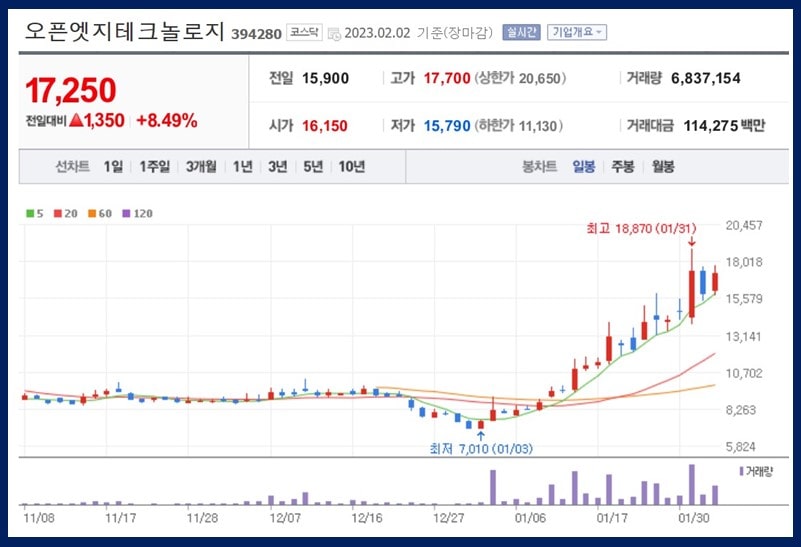Image resolution: width=801 pixels, height=547 pixels.
Task: Click the 01/30 date axis label
Action: click(694, 518)
